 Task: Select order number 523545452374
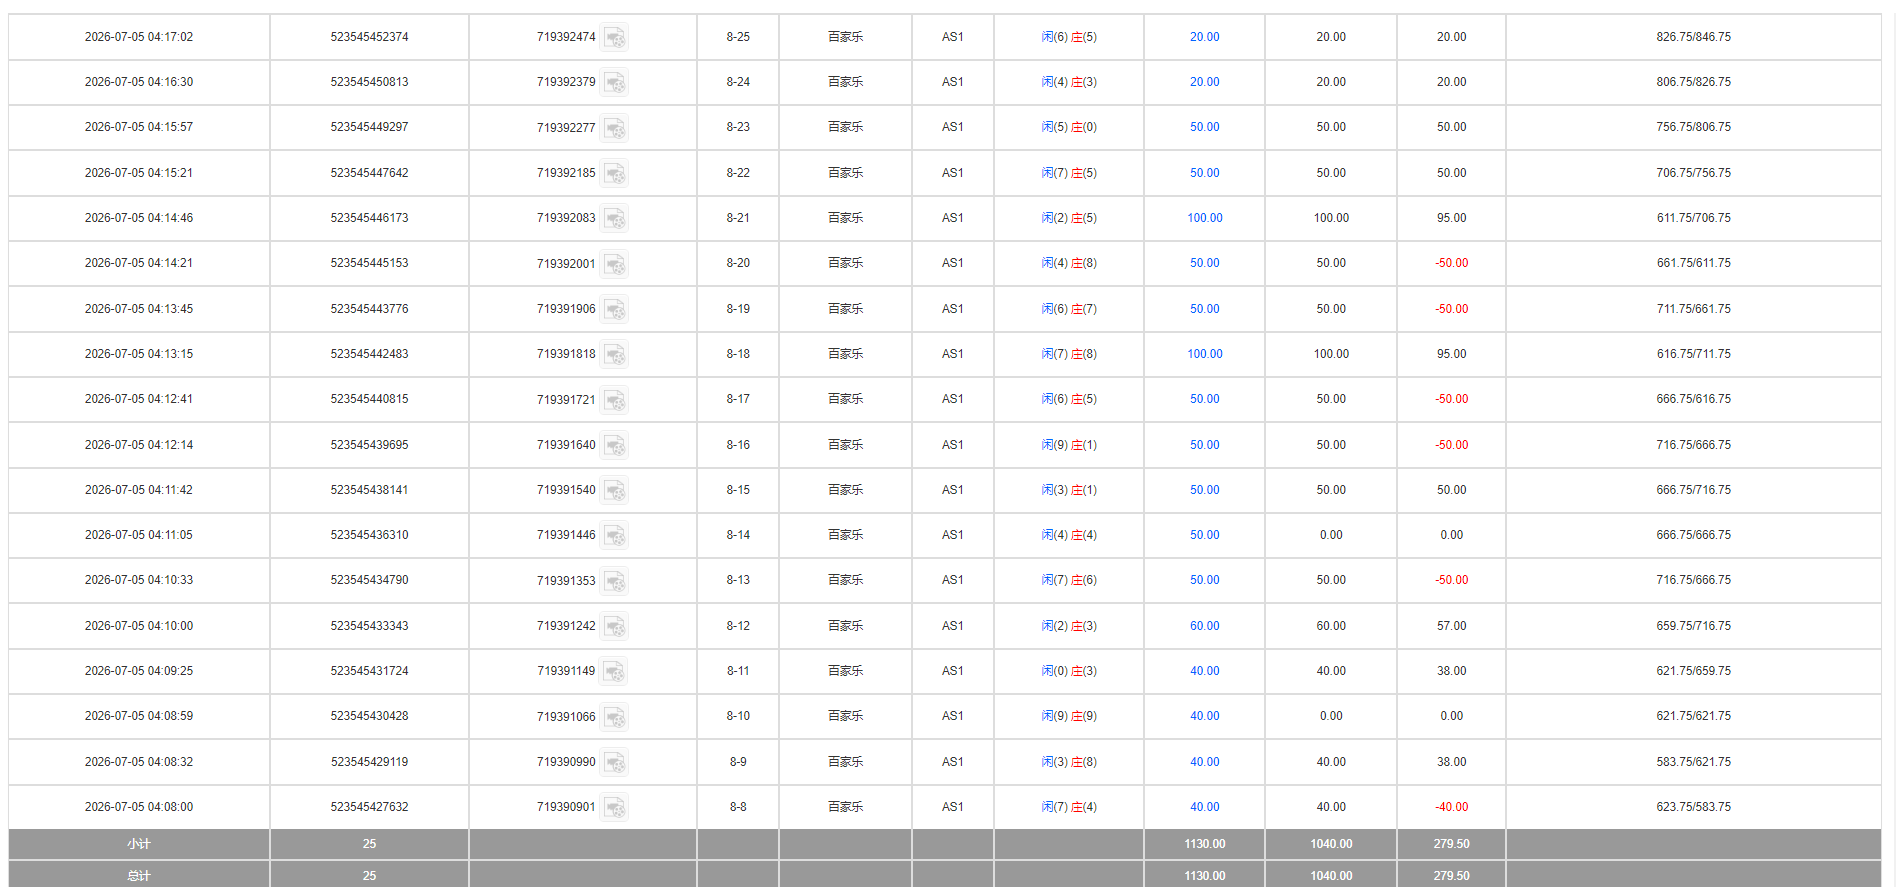click(369, 37)
